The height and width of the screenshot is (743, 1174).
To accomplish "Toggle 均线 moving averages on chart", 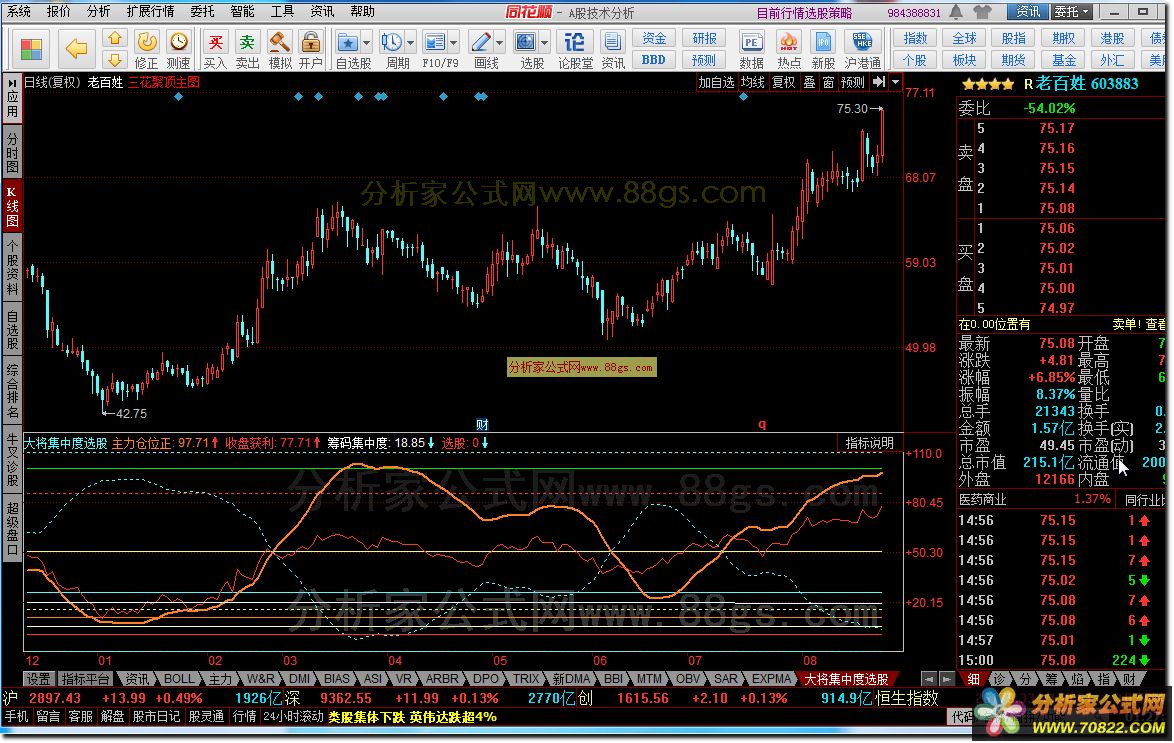I will coord(752,82).
